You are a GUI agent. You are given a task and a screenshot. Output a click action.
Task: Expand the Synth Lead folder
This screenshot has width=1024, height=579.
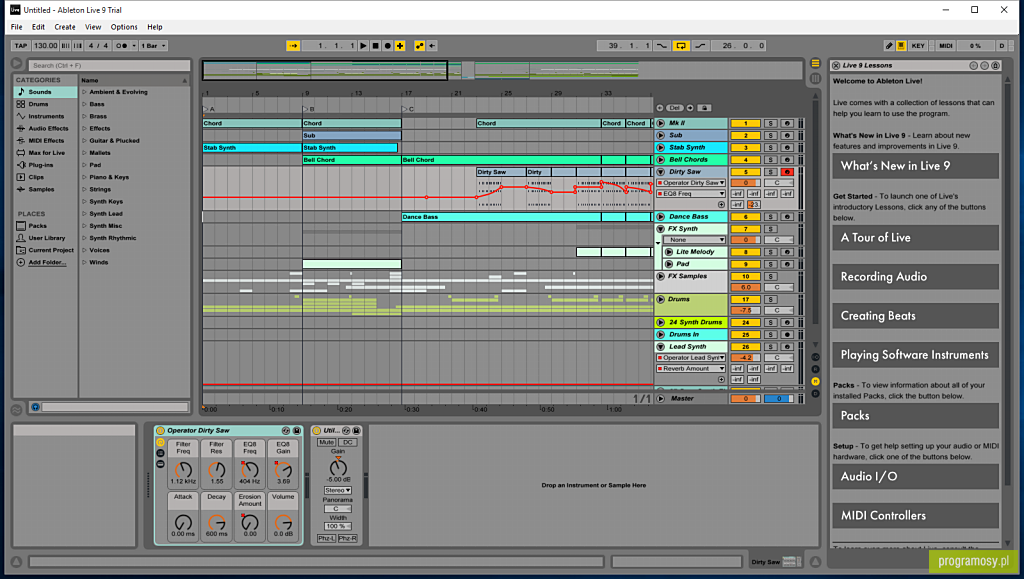84,213
